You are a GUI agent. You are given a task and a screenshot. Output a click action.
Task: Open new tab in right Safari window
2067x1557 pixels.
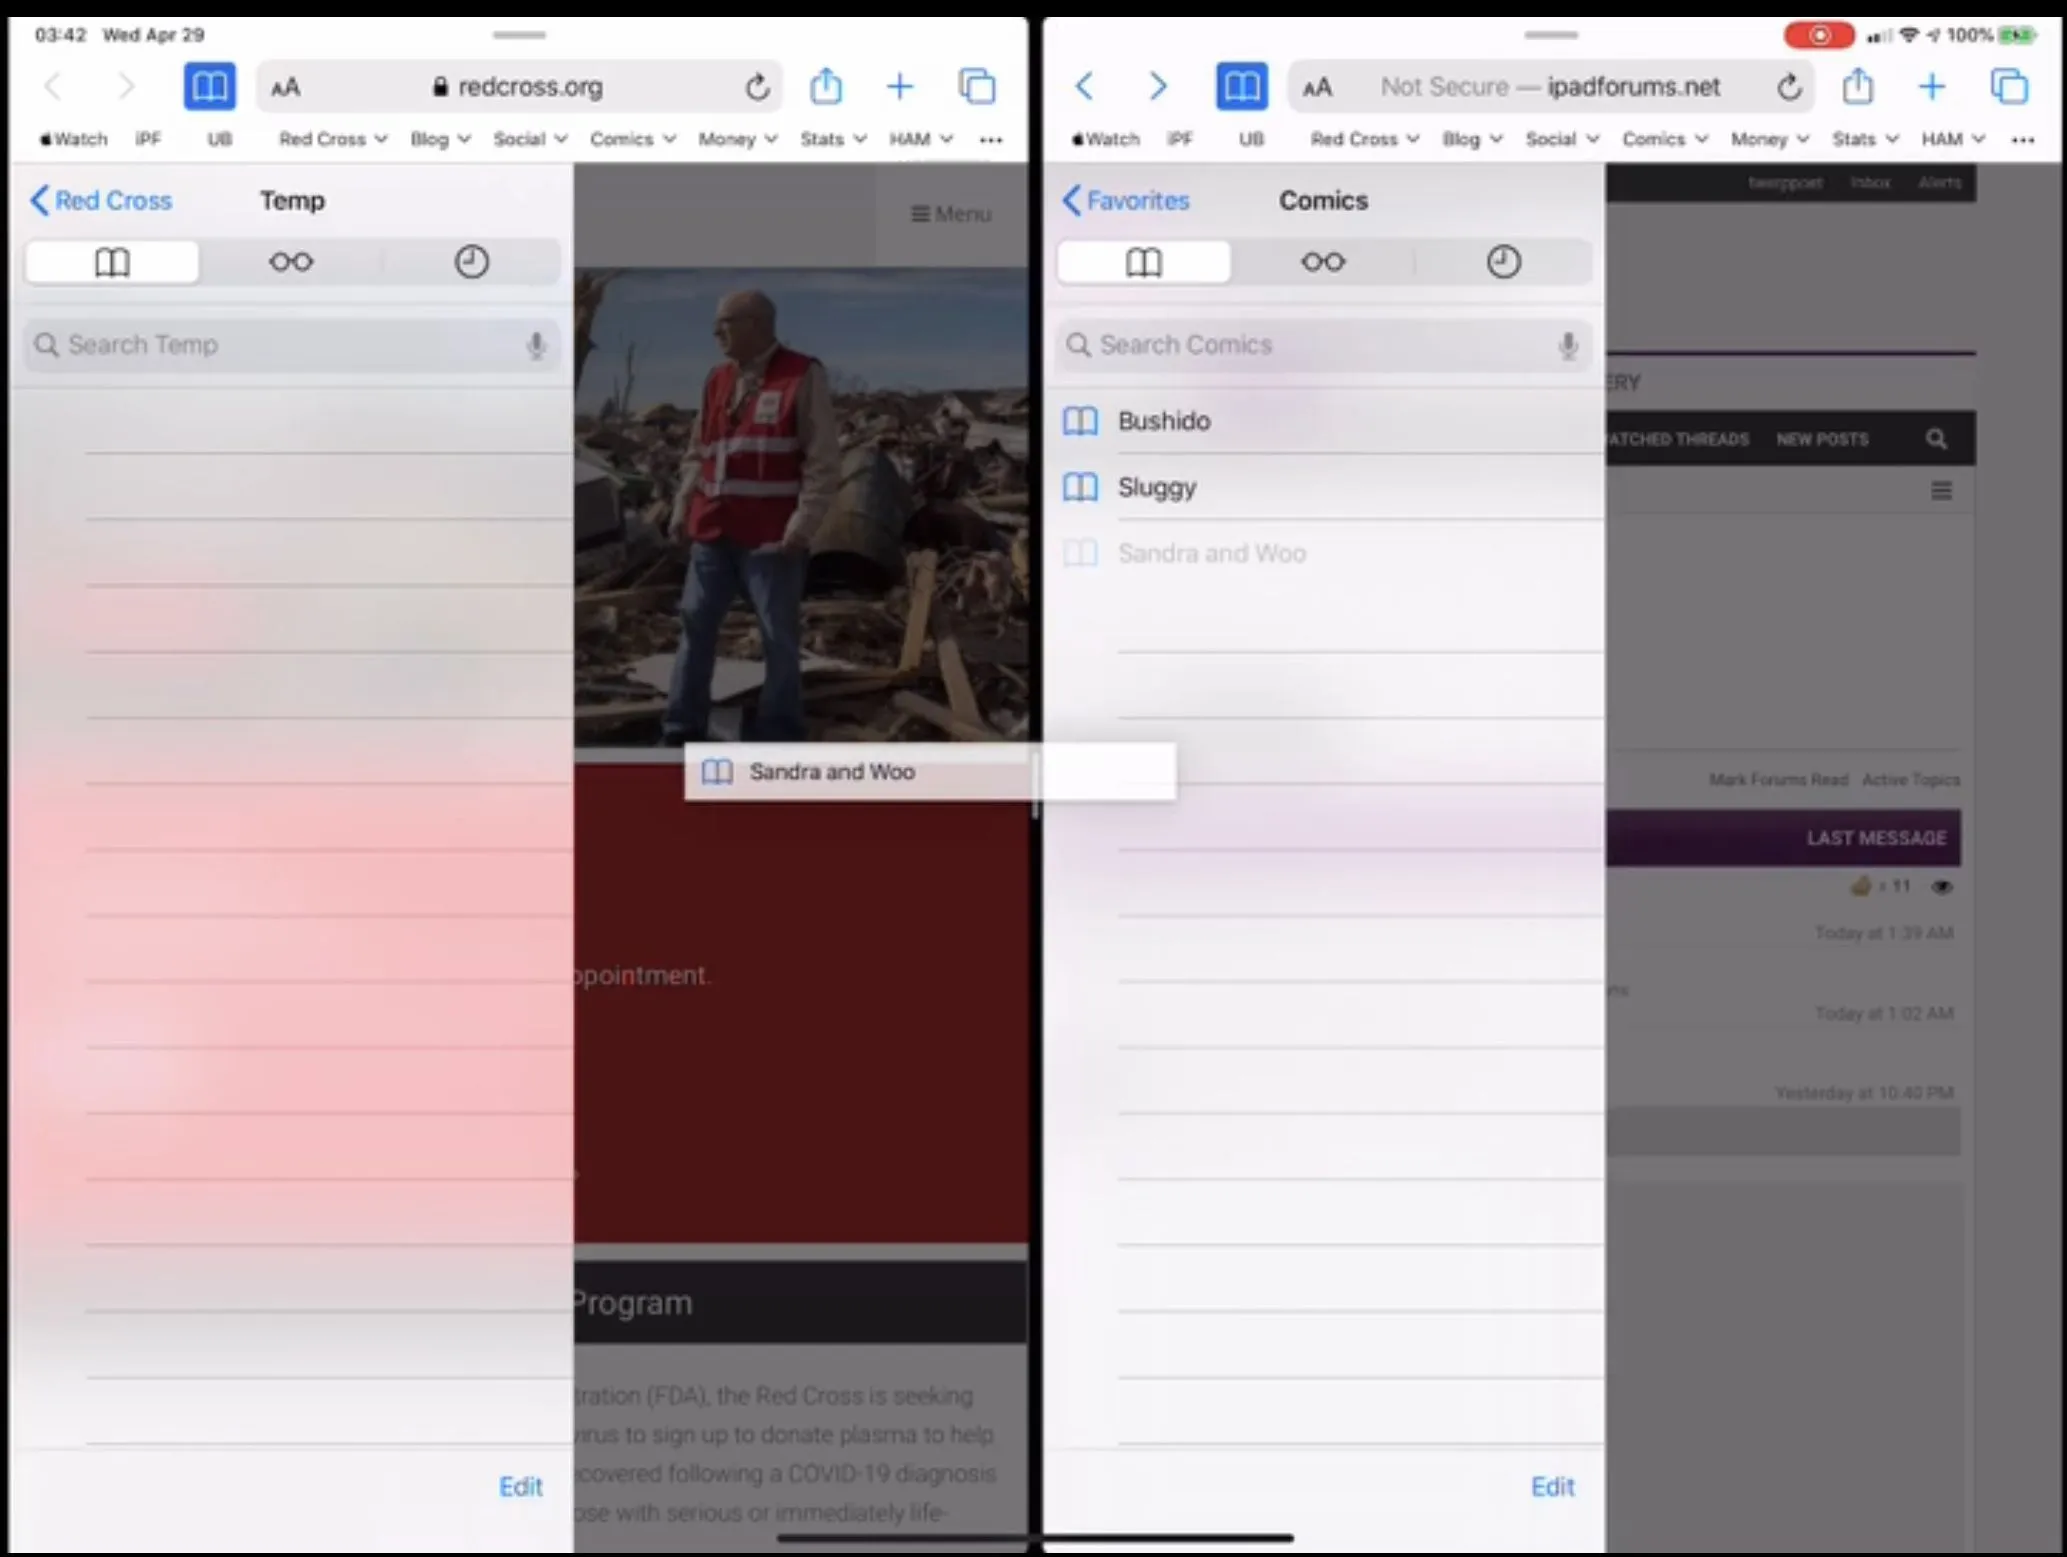point(1931,87)
